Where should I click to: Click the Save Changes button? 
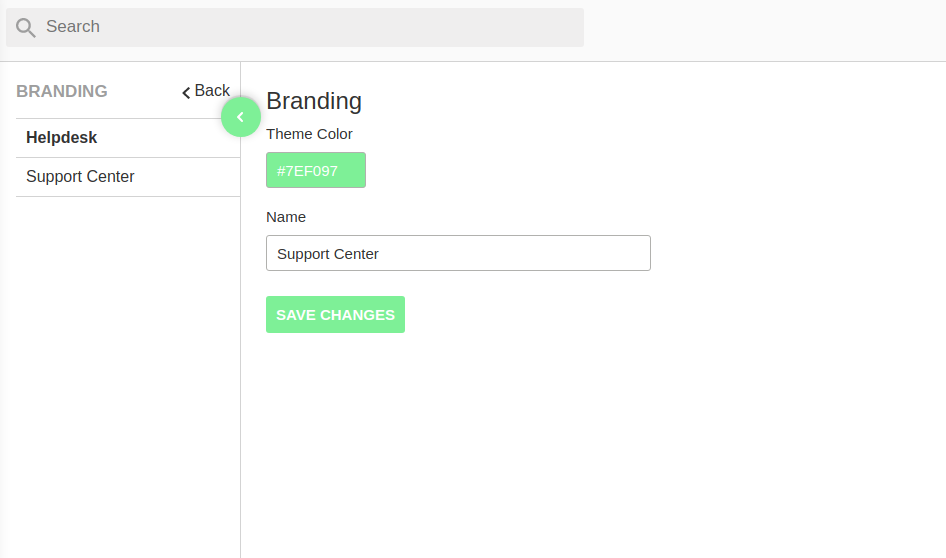point(335,314)
